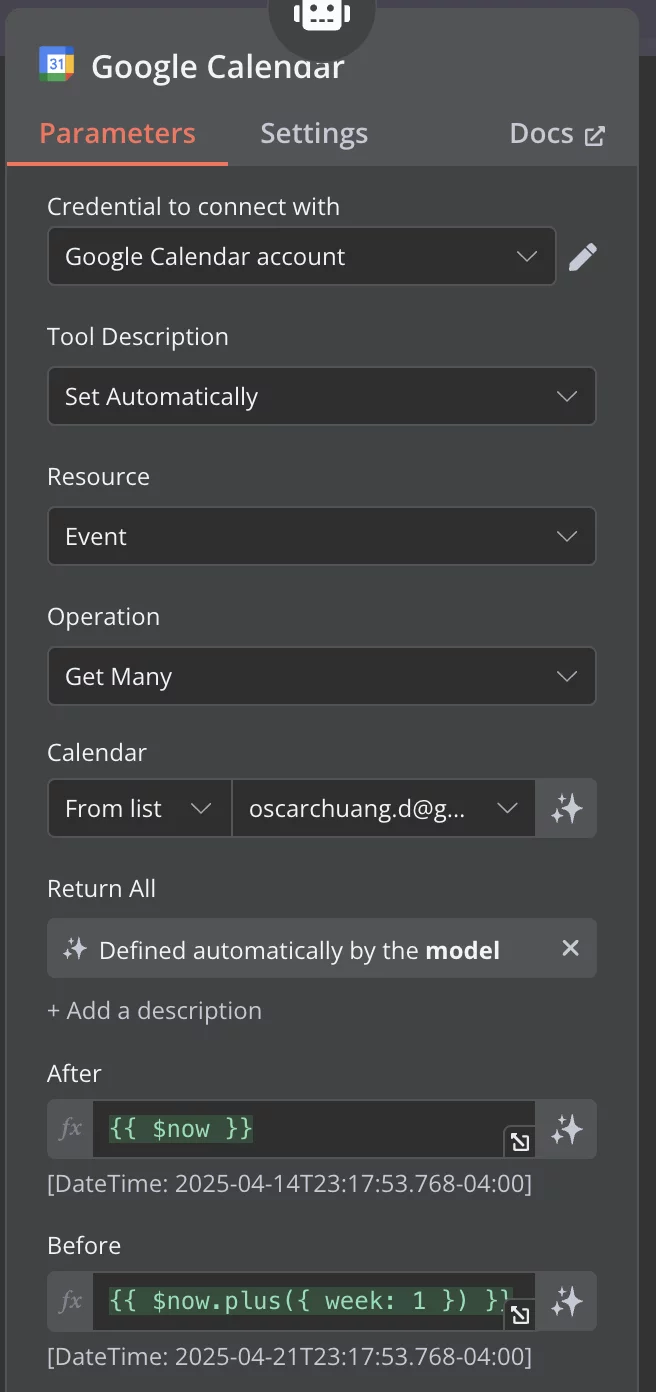Click the Calendar field label
Image resolution: width=656 pixels, height=1392 pixels.
coord(97,752)
